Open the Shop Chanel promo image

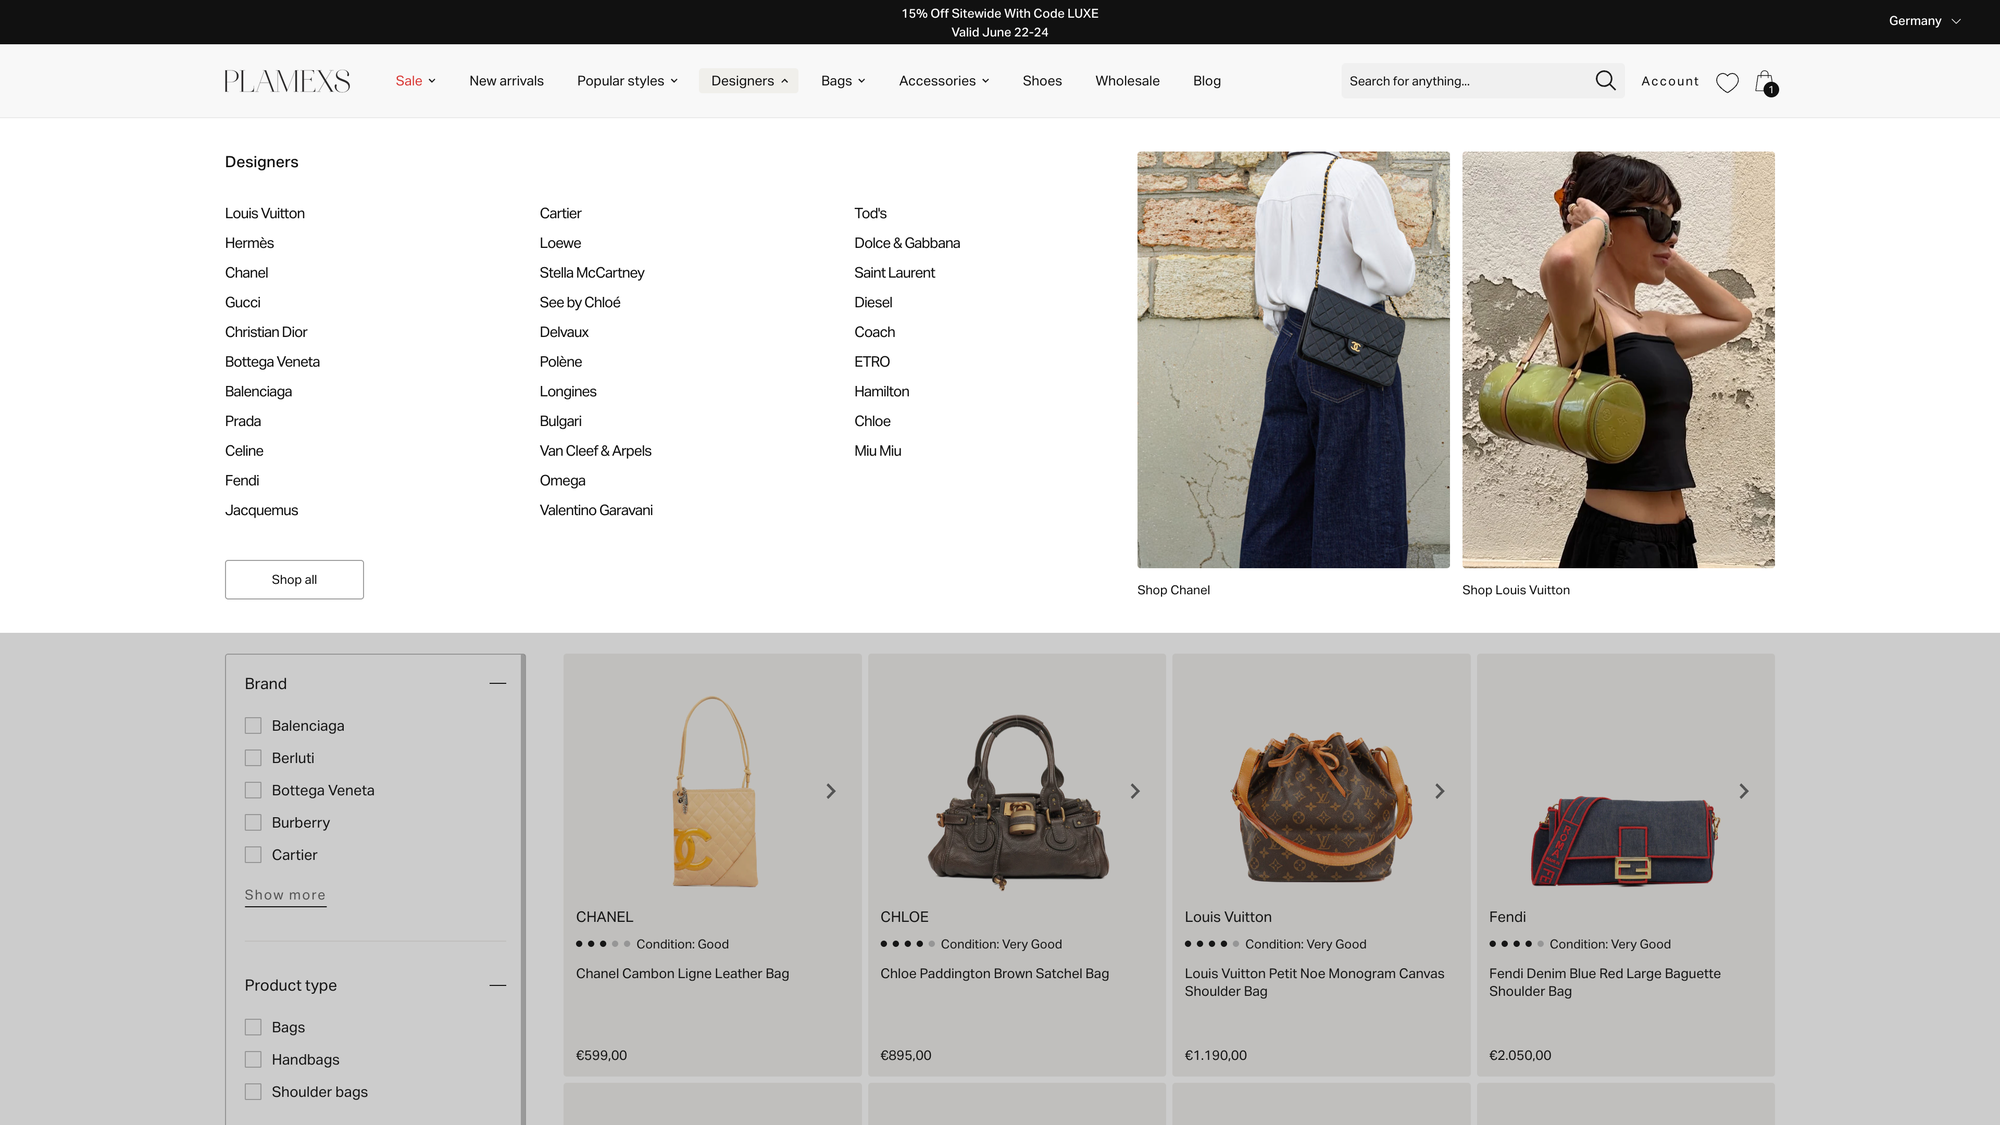click(1293, 360)
